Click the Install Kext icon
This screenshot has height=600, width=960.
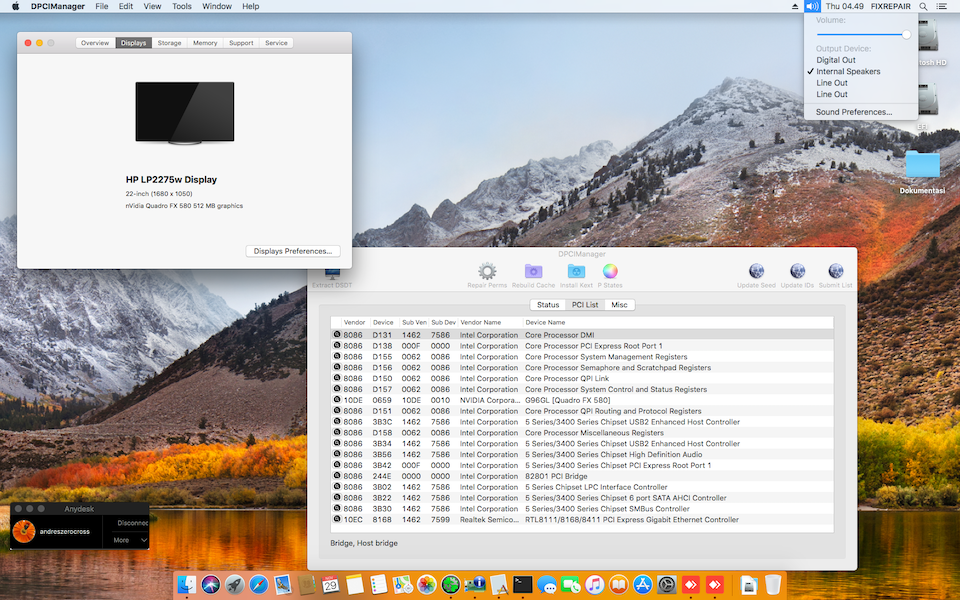[x=575, y=272]
